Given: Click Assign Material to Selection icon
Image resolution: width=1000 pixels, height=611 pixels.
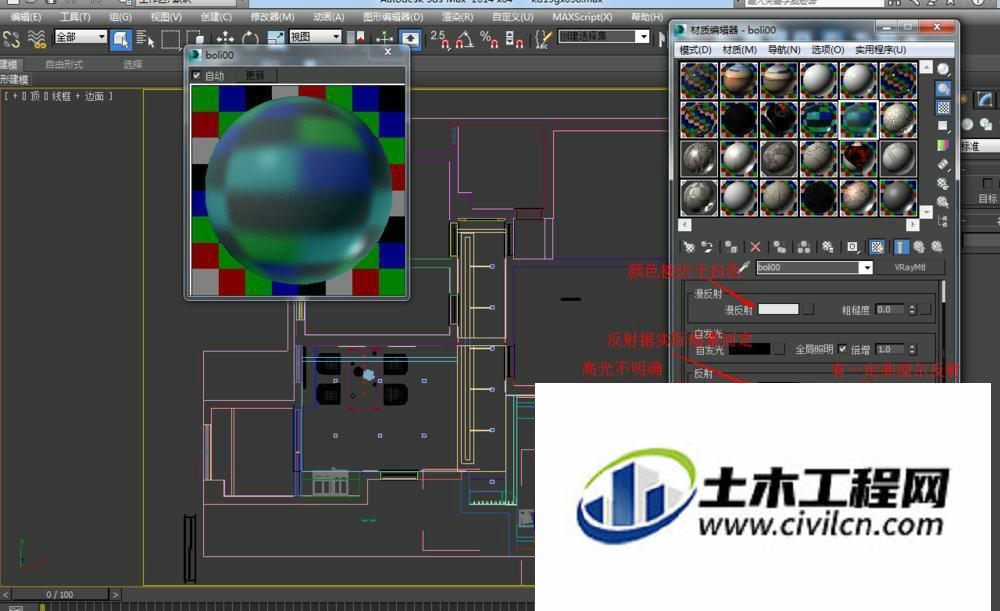Looking at the screenshot, I should [731, 247].
